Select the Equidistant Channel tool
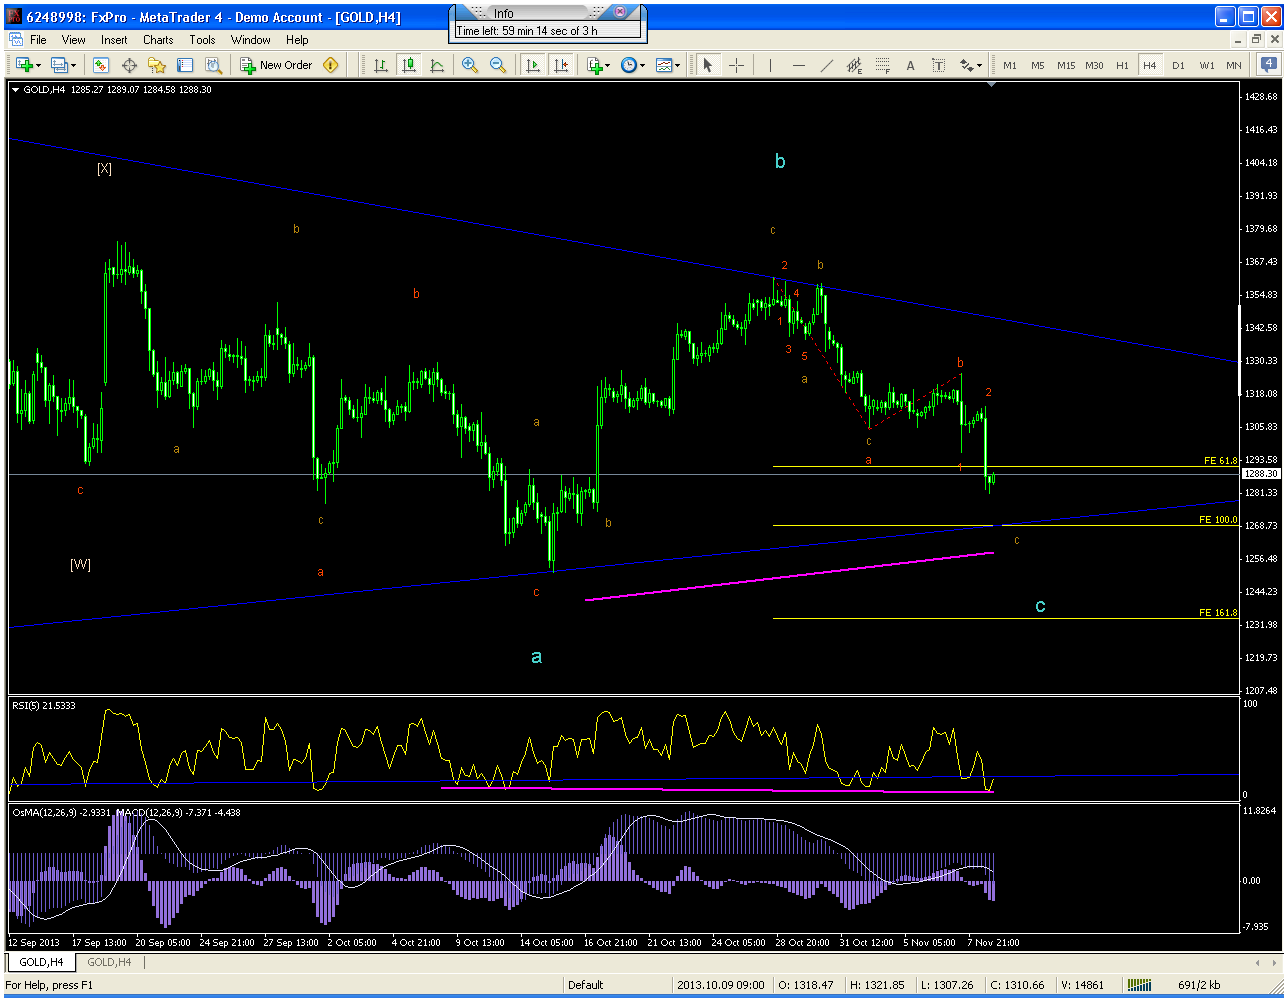1288x998 pixels. 854,65
